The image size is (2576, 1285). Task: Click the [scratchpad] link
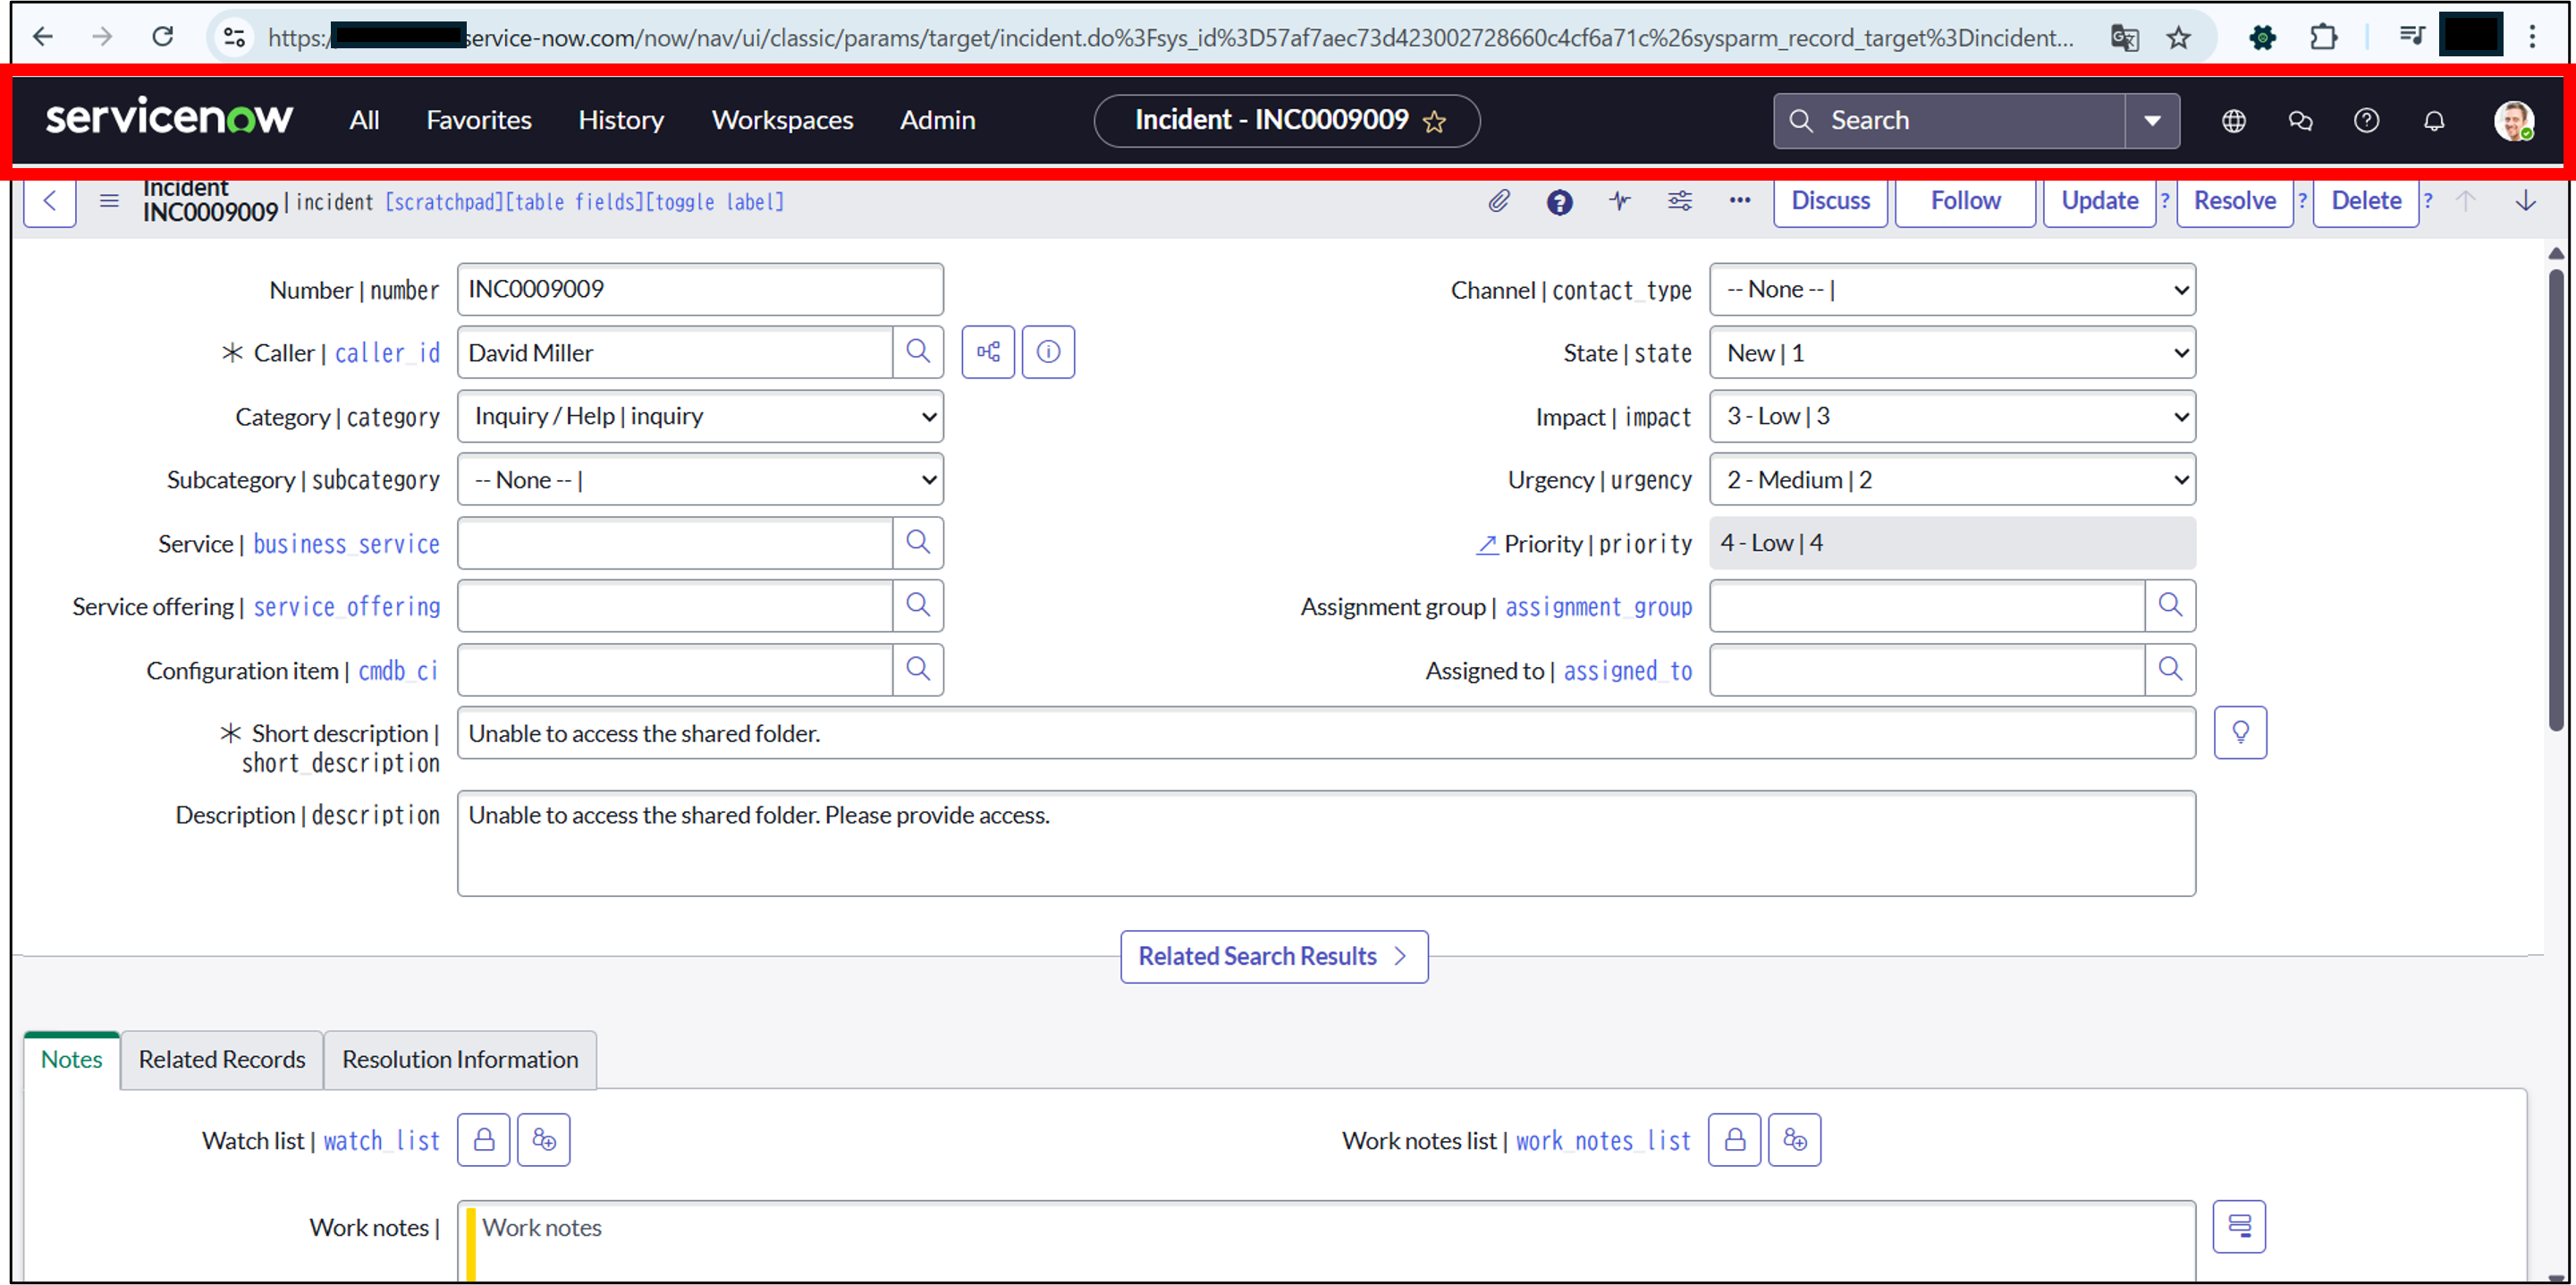pos(444,203)
